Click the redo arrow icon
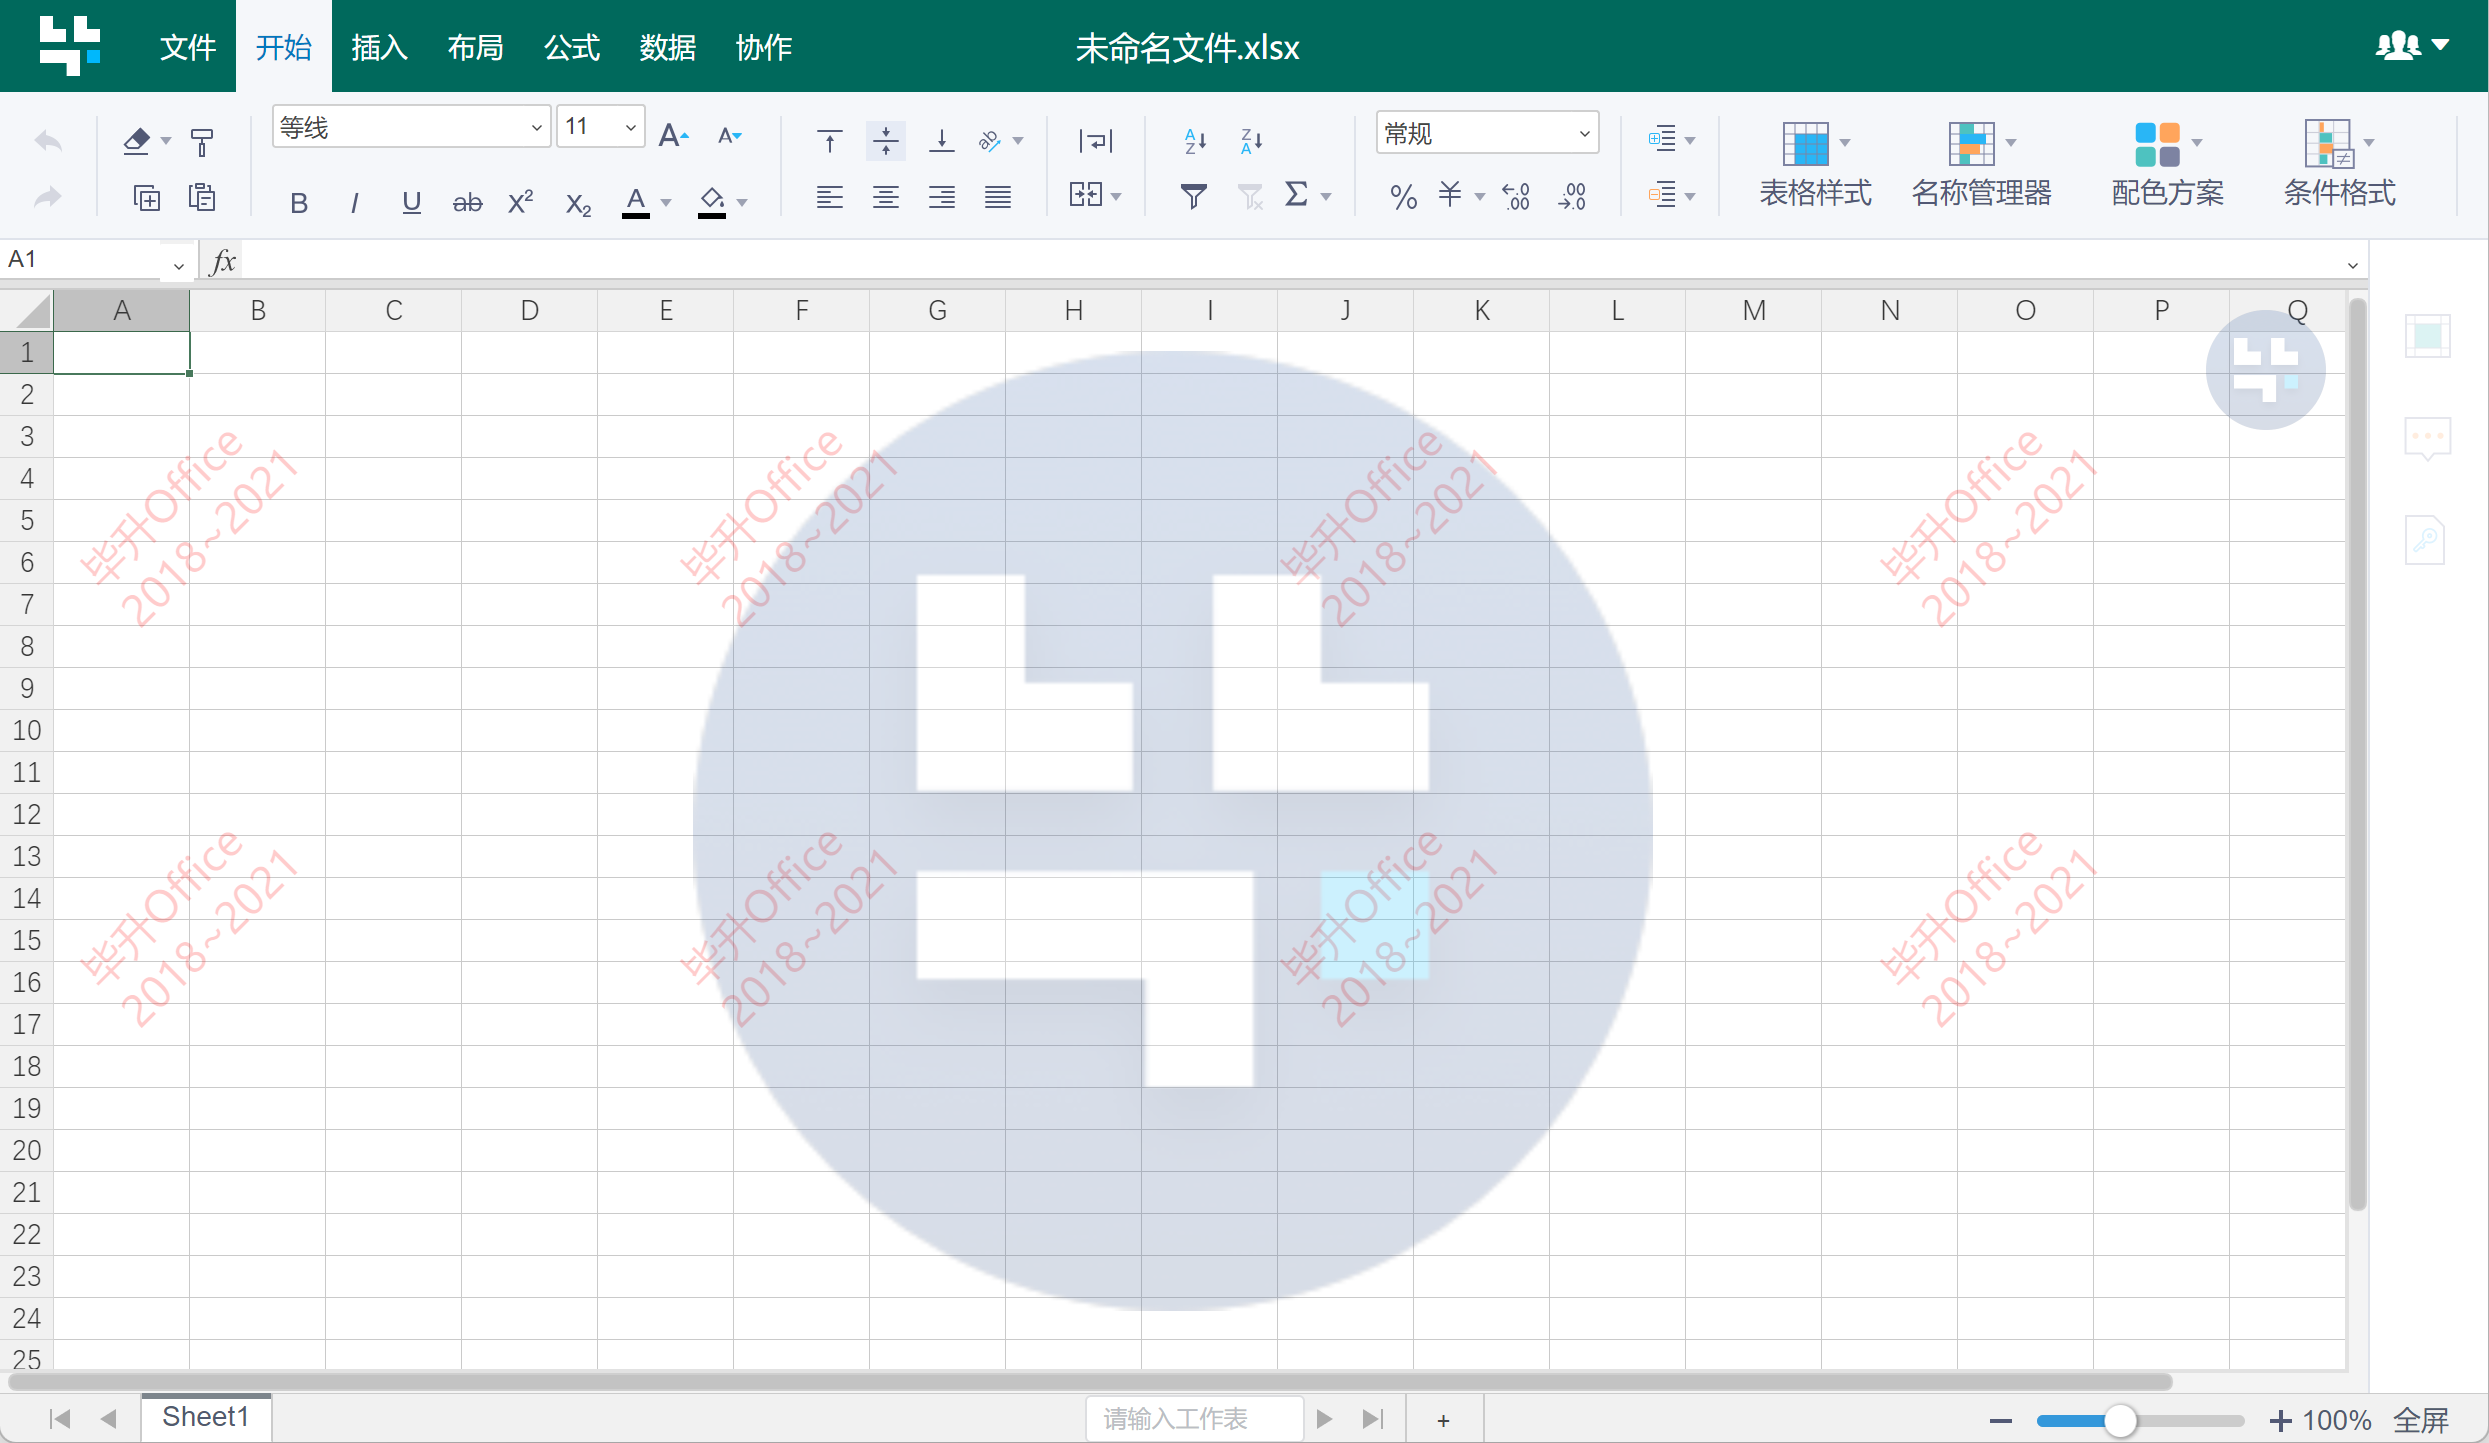 (48, 197)
